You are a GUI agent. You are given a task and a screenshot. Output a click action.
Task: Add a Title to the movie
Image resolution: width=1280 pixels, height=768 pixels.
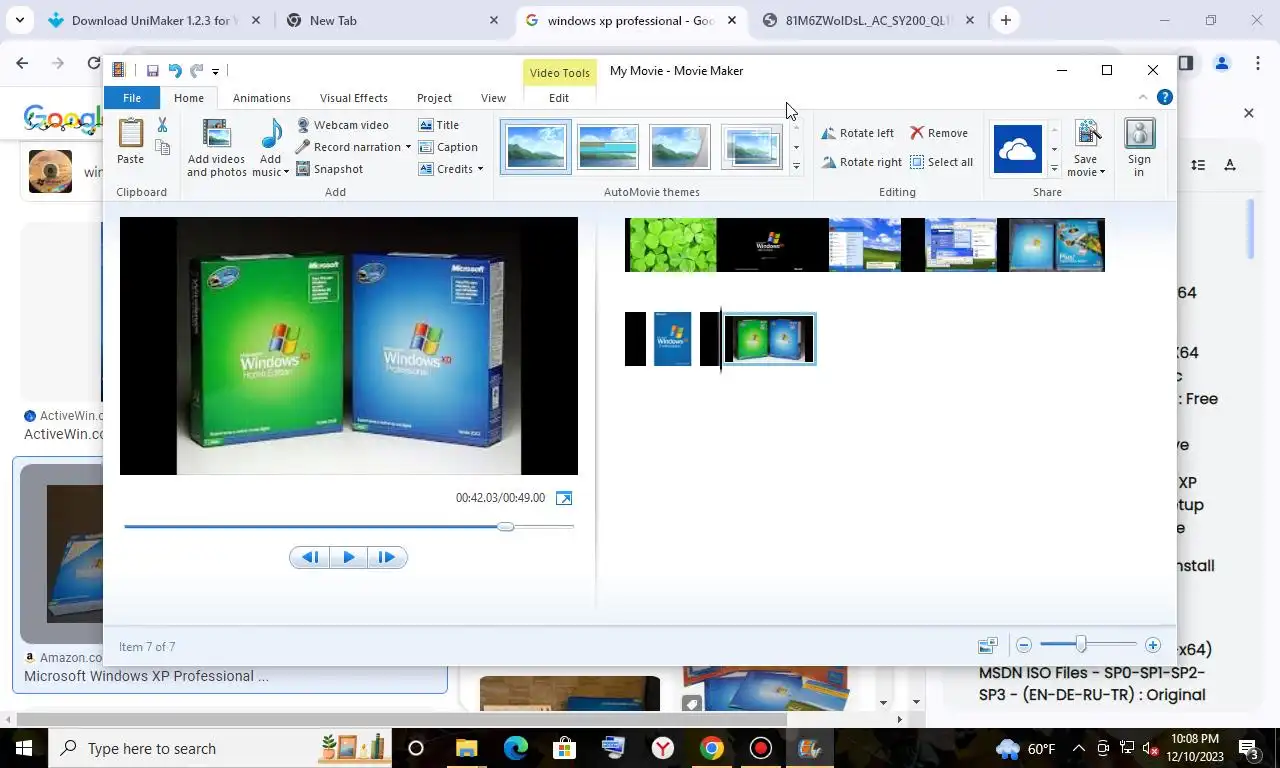pos(439,125)
